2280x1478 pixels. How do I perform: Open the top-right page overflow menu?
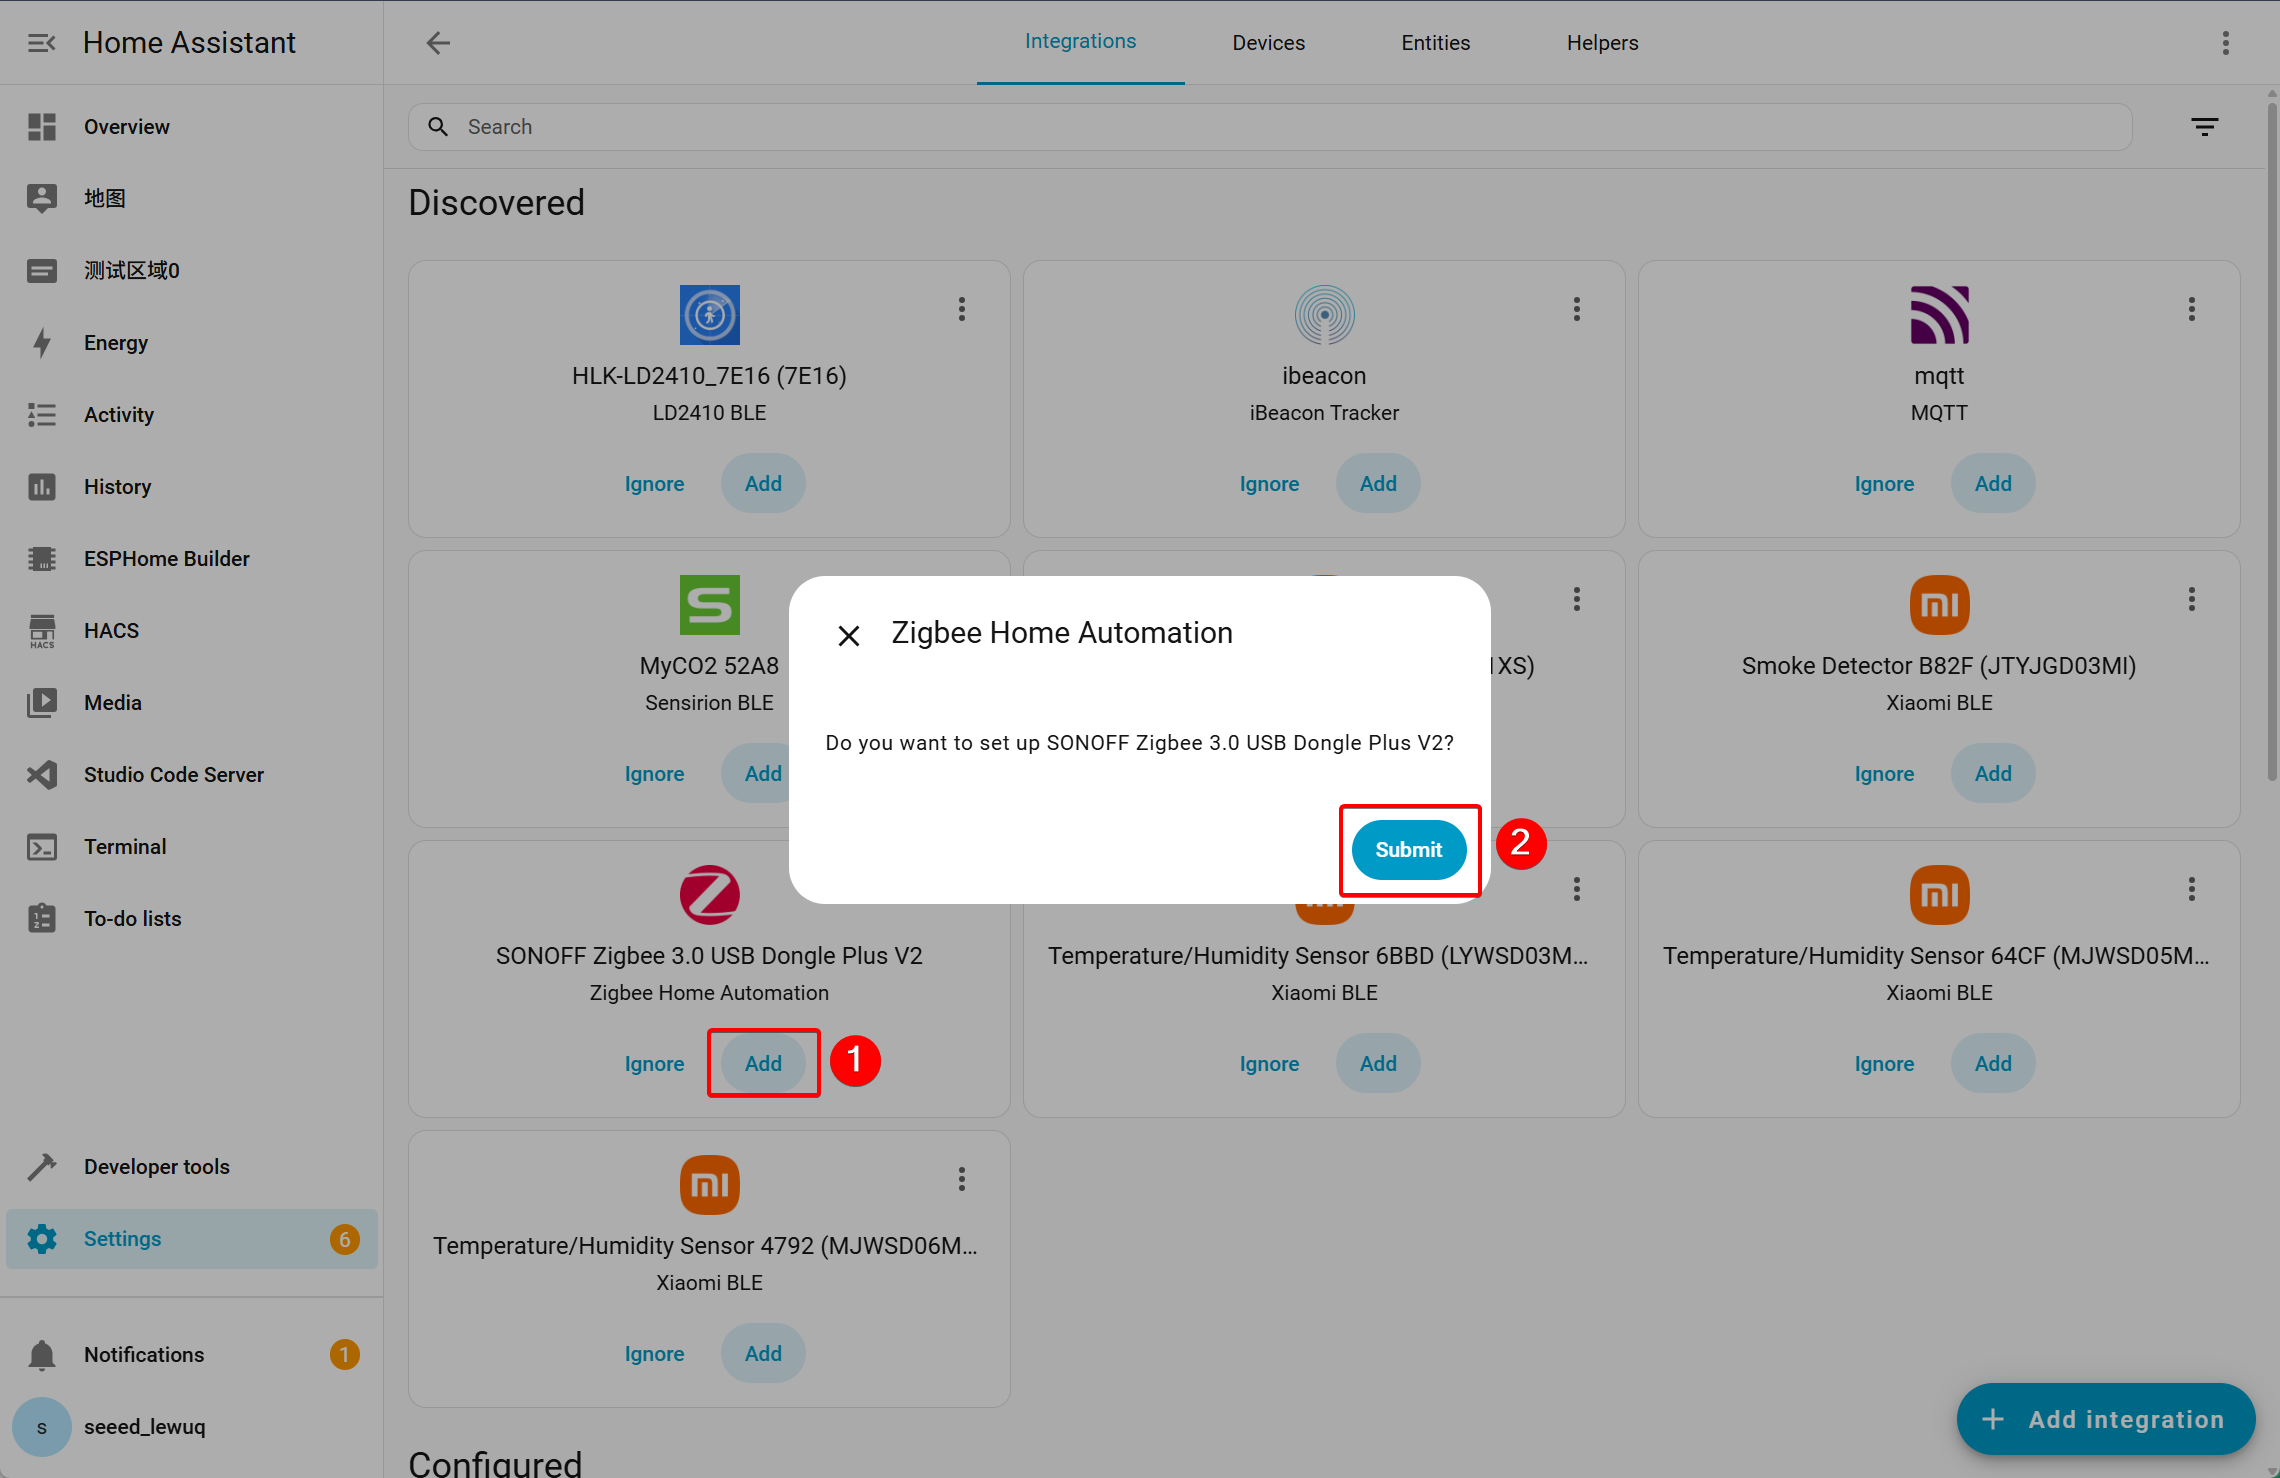click(2226, 43)
